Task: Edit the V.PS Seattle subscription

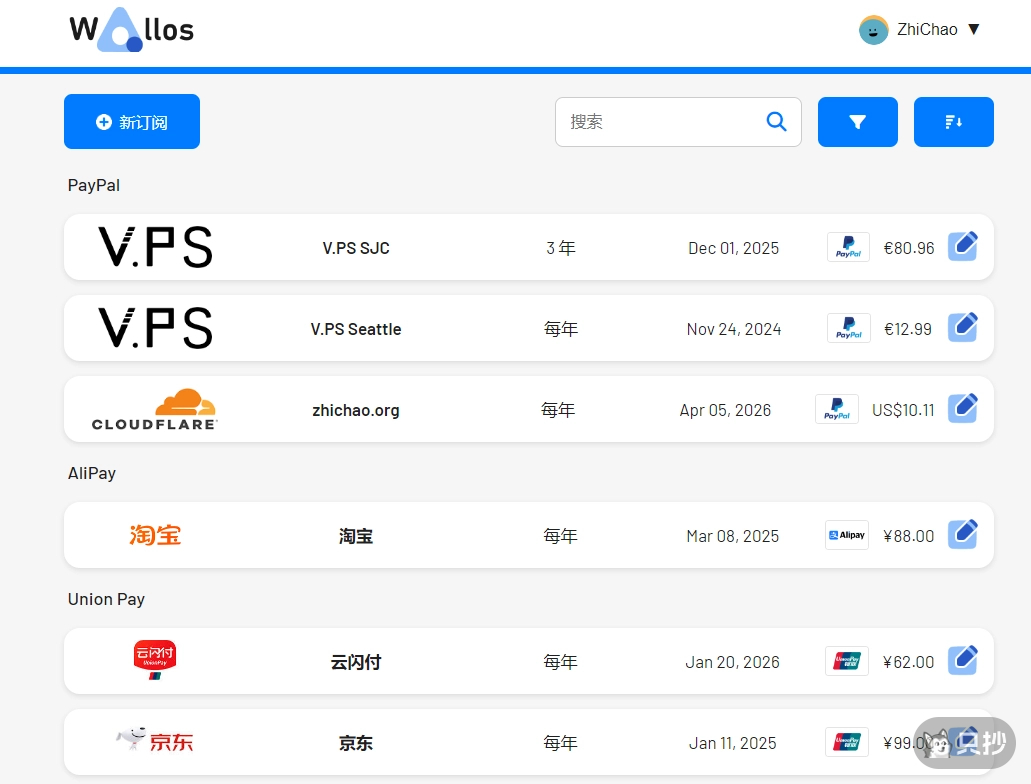Action: (x=962, y=327)
